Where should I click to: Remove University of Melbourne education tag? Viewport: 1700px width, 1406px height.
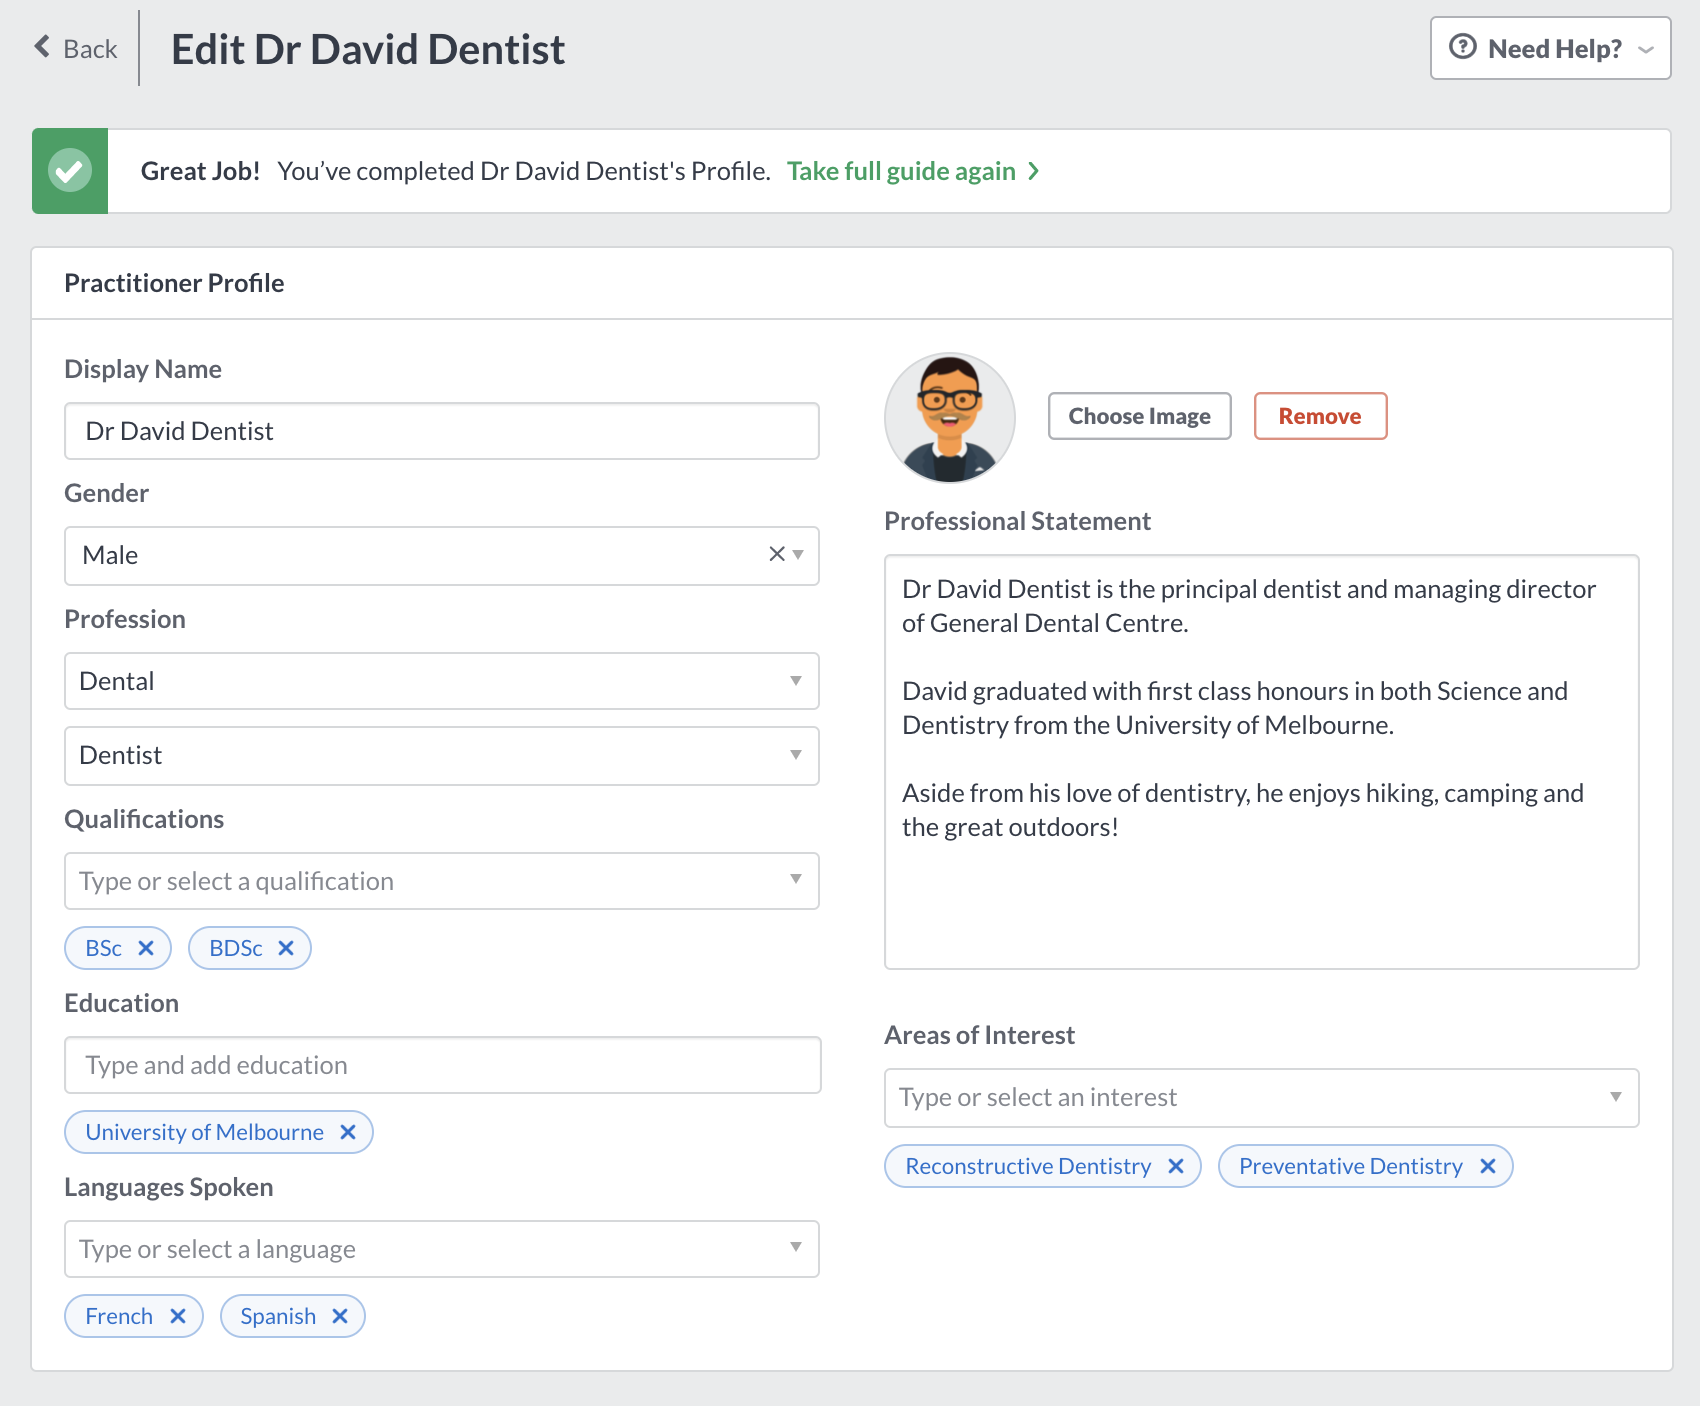(348, 1132)
